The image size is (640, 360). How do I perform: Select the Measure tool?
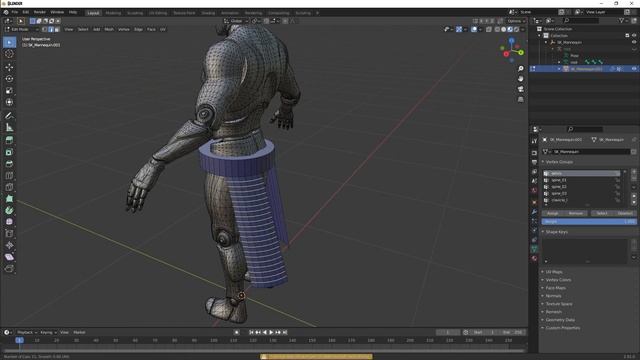[9, 128]
